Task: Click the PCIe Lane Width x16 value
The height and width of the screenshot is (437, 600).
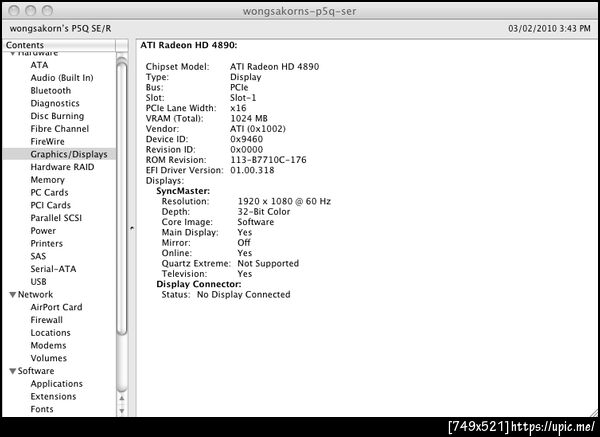Action: point(238,108)
